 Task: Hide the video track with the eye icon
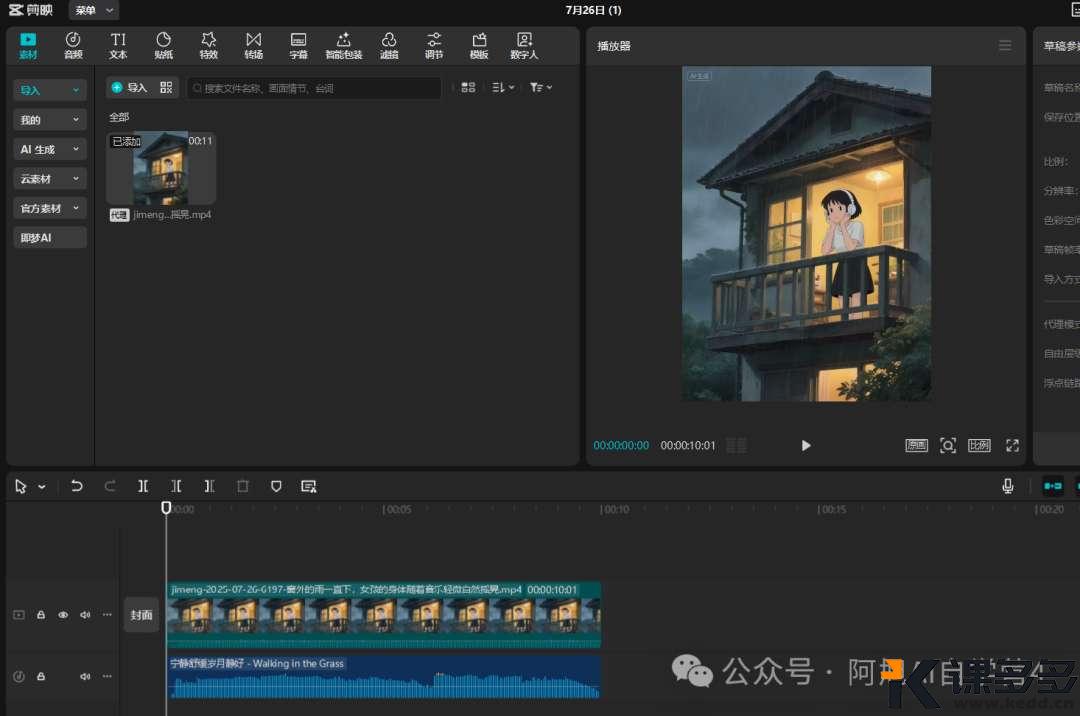tap(63, 615)
